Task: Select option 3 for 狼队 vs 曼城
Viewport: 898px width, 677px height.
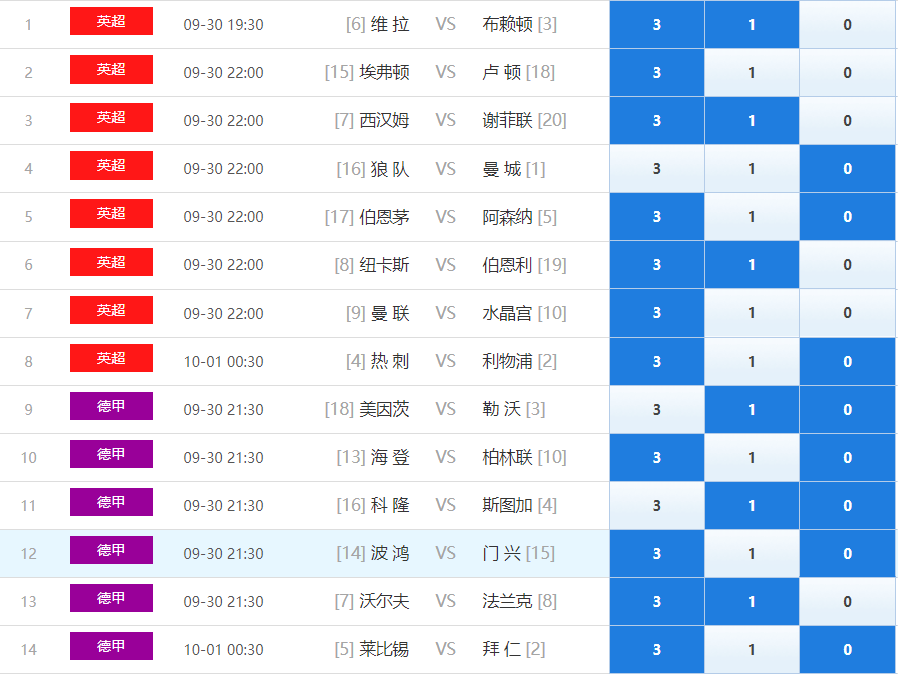Action: click(x=657, y=168)
